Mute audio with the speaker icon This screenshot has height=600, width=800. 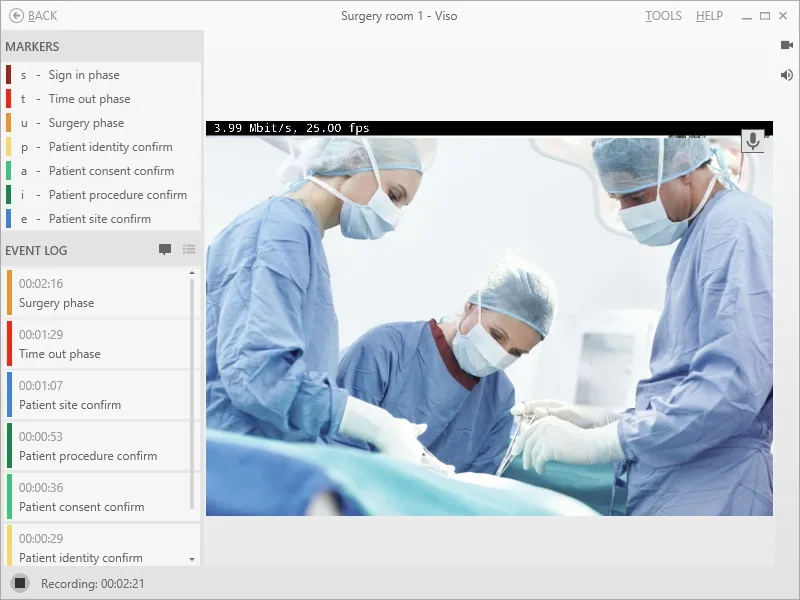(x=787, y=75)
